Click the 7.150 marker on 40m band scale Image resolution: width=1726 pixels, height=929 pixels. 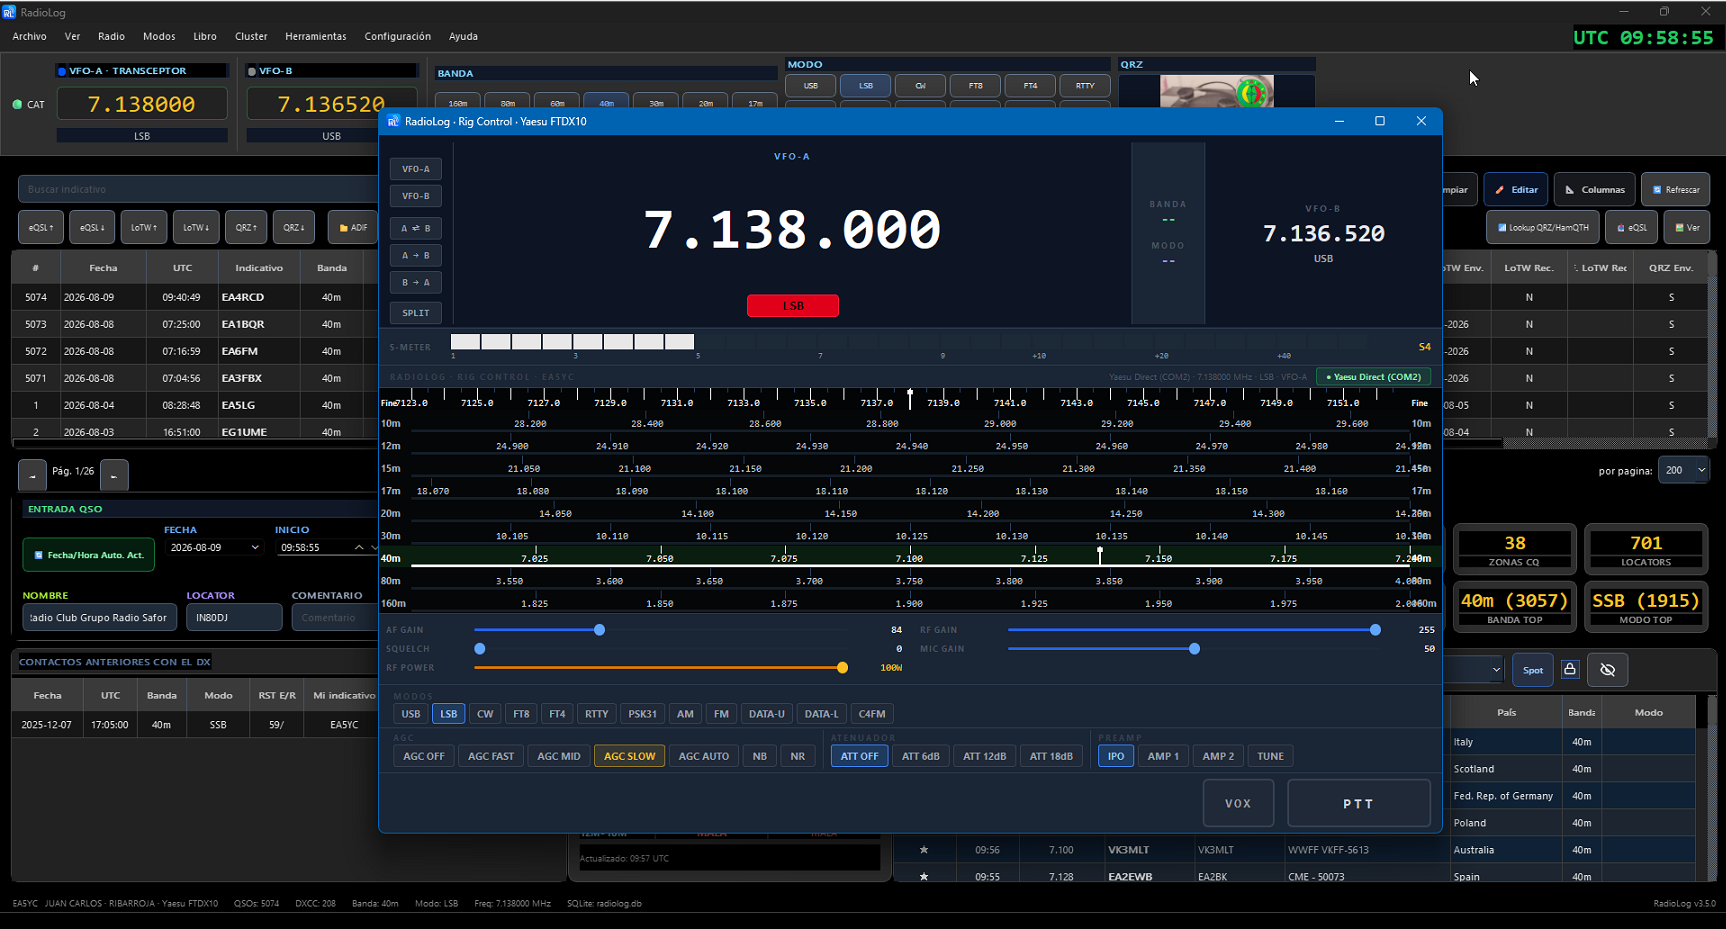(x=1159, y=559)
